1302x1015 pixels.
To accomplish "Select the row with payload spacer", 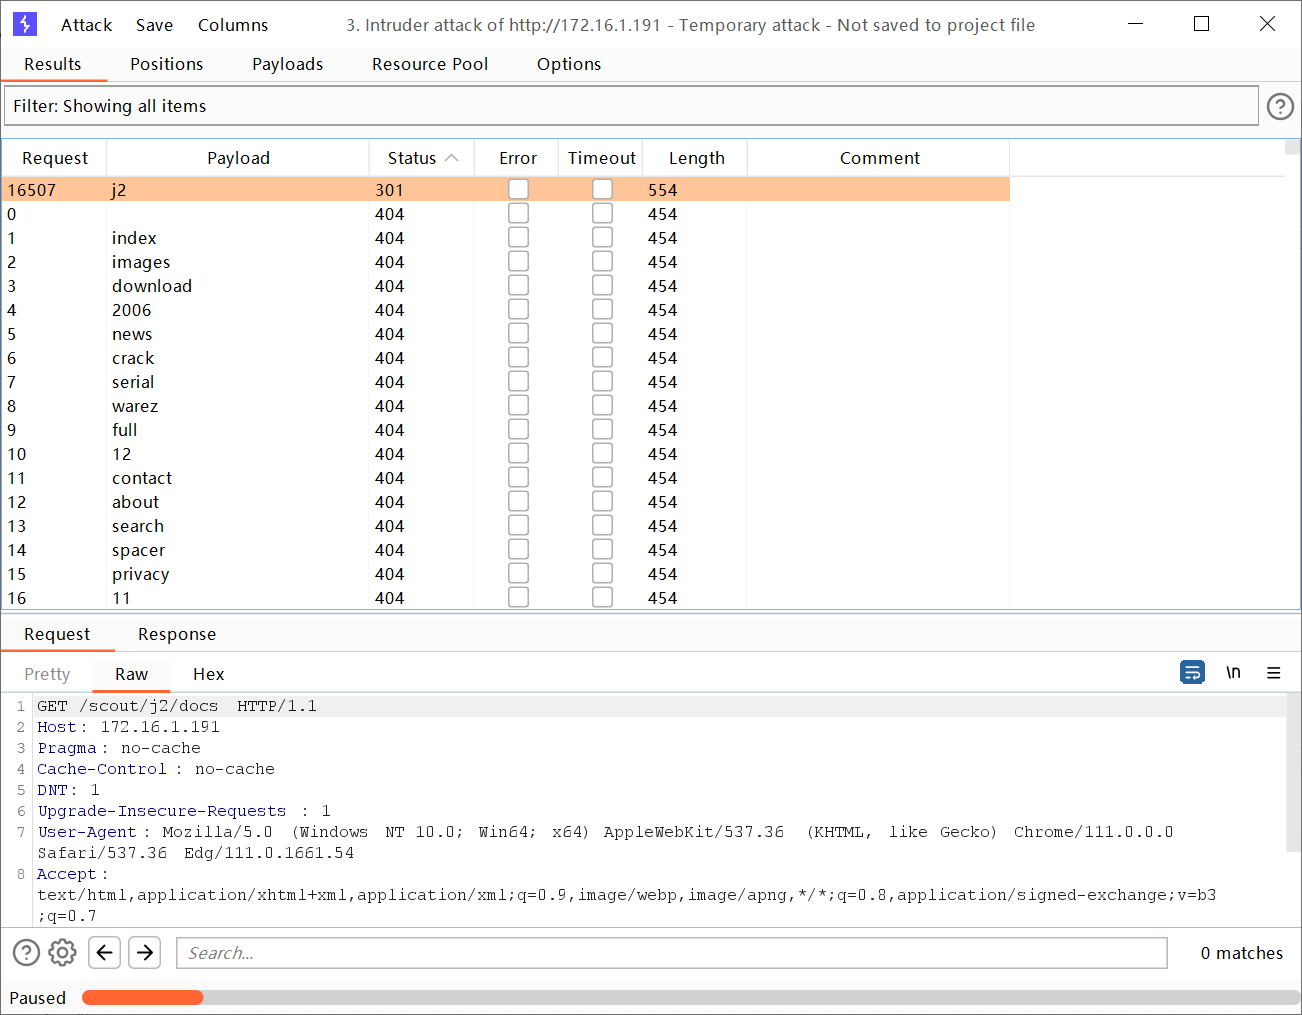I will pyautogui.click(x=505, y=549).
